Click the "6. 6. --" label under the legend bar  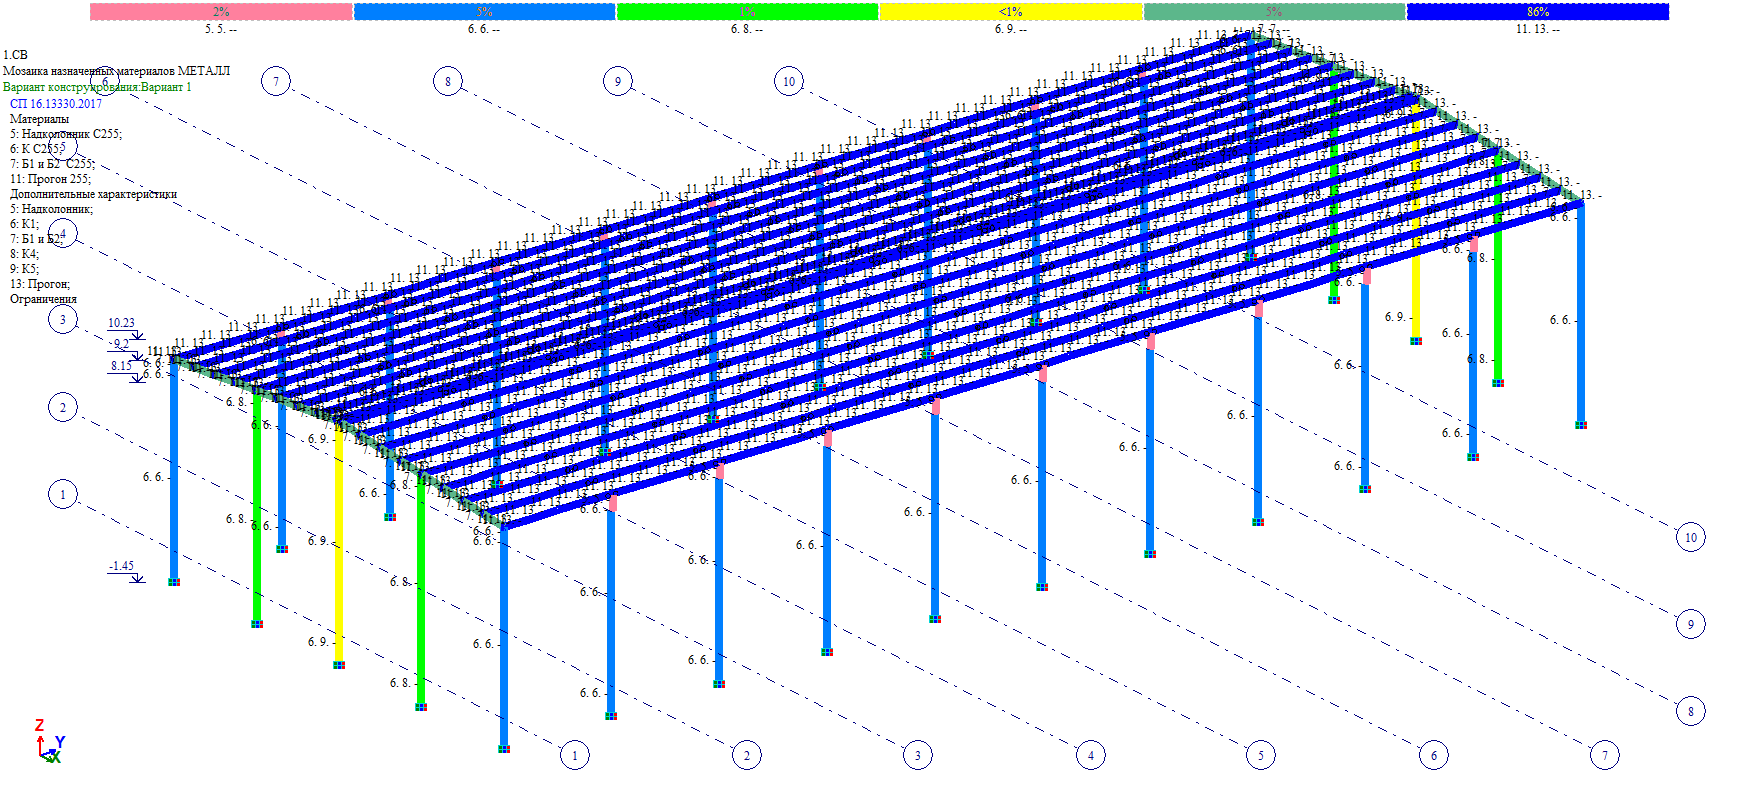tap(484, 29)
